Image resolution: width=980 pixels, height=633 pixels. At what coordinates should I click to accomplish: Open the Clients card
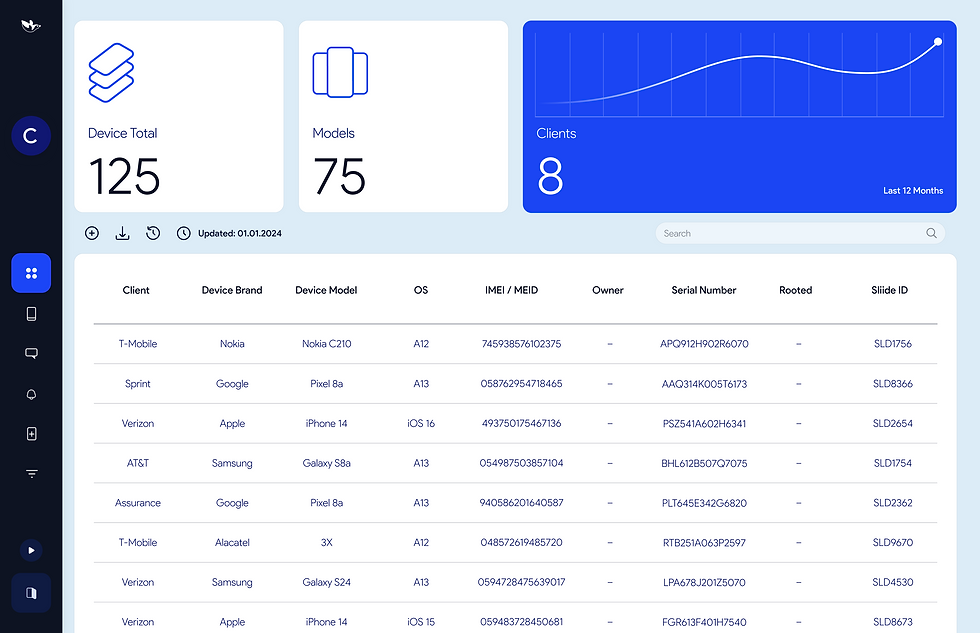(x=739, y=117)
